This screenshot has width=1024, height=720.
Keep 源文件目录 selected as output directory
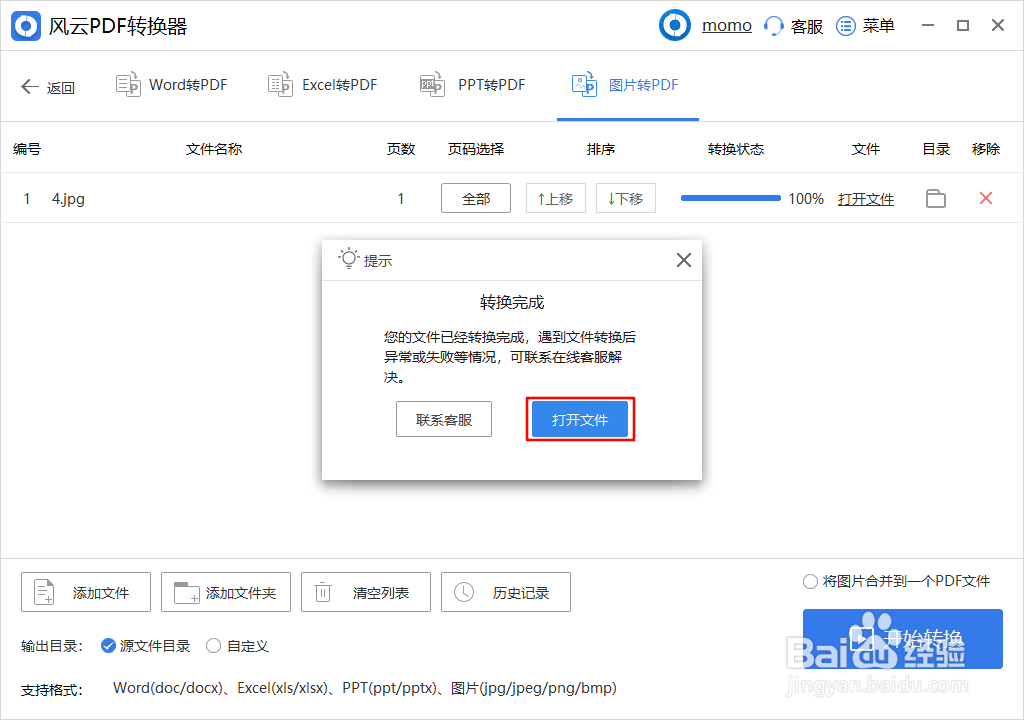pyautogui.click(x=108, y=646)
